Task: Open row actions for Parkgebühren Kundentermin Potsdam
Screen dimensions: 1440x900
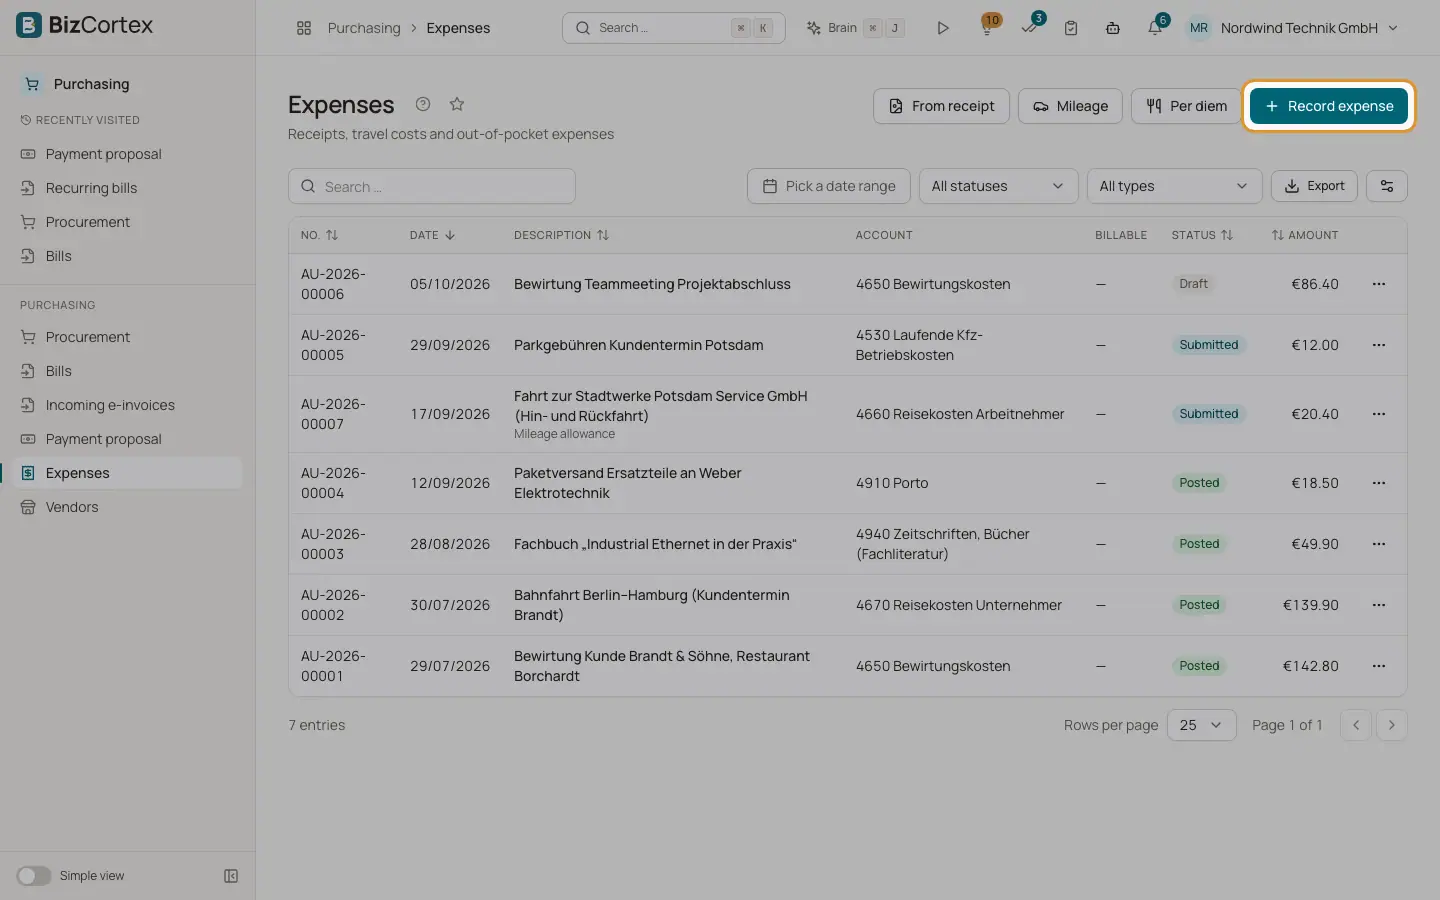Action: [1379, 345]
